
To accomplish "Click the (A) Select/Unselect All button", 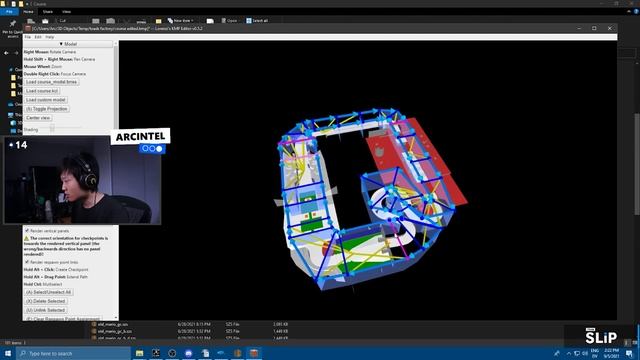I will pyautogui.click(x=49, y=292).
